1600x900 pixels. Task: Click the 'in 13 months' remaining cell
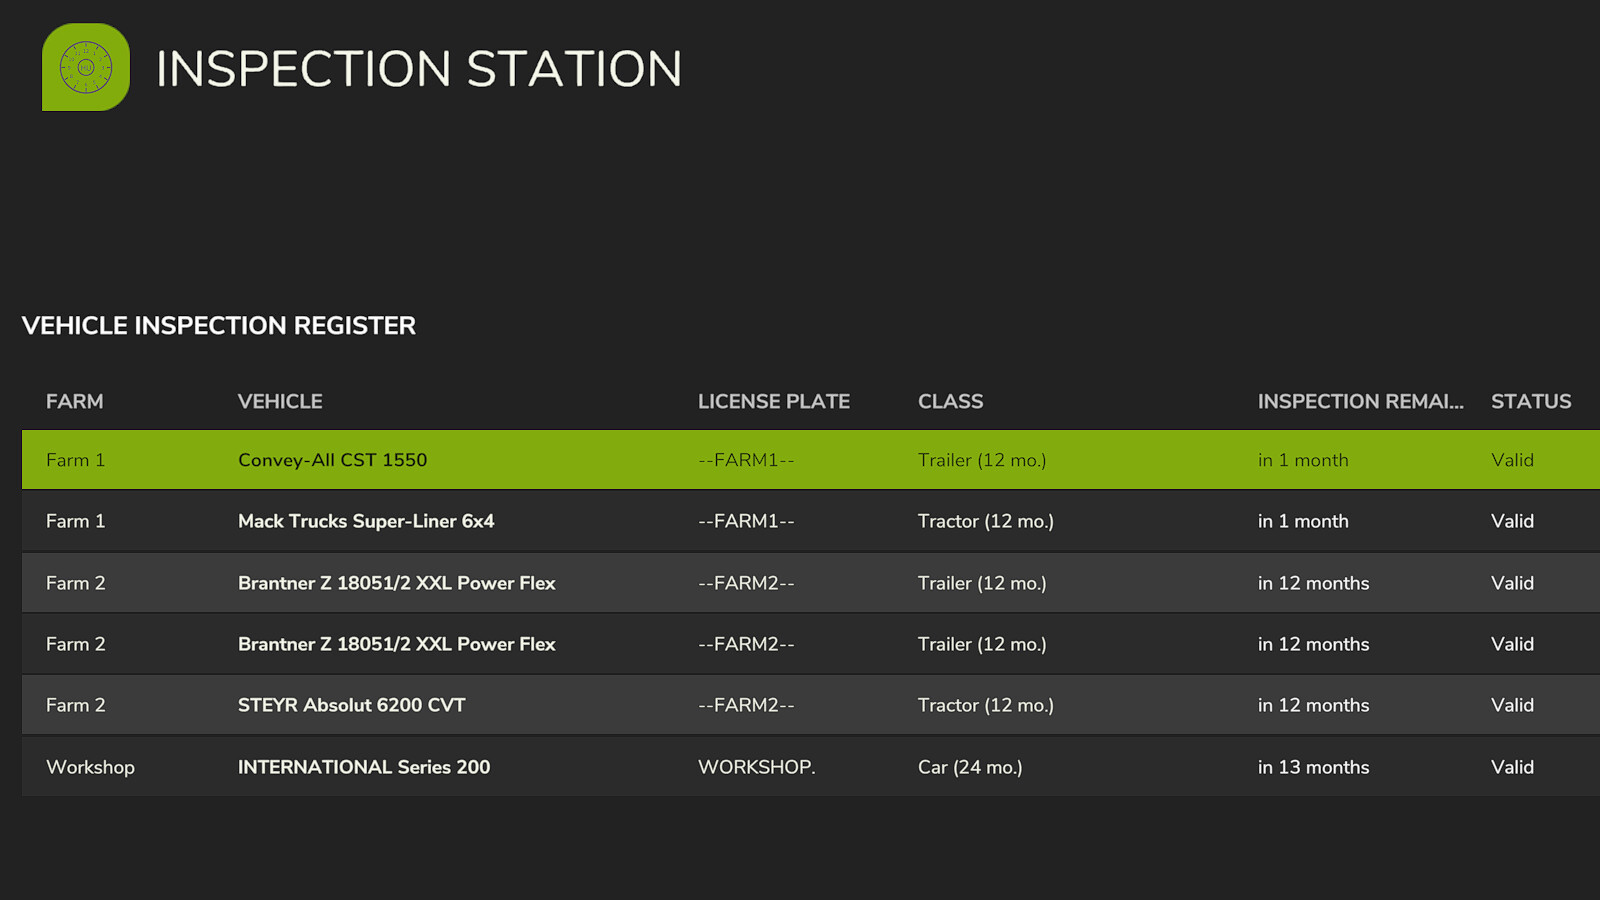(x=1314, y=767)
